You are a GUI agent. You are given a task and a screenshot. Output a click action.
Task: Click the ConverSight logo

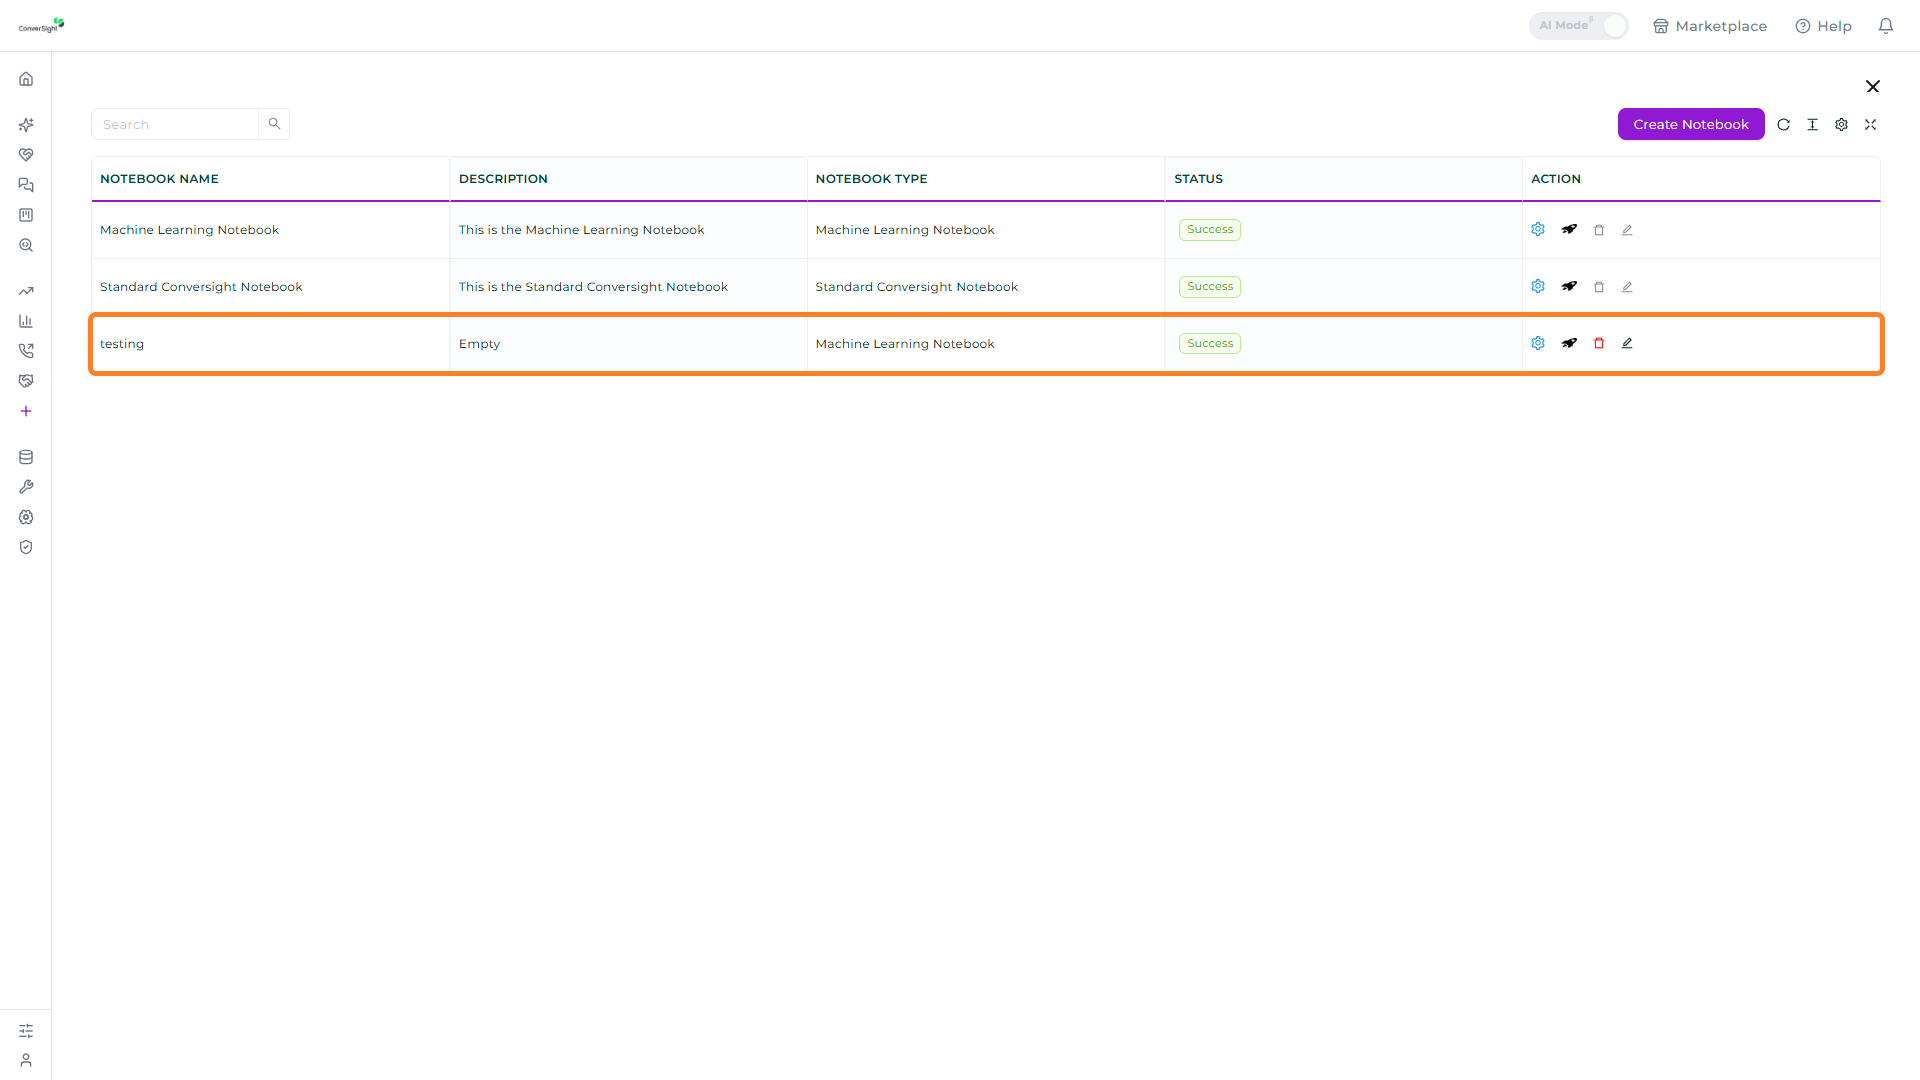[x=41, y=25]
